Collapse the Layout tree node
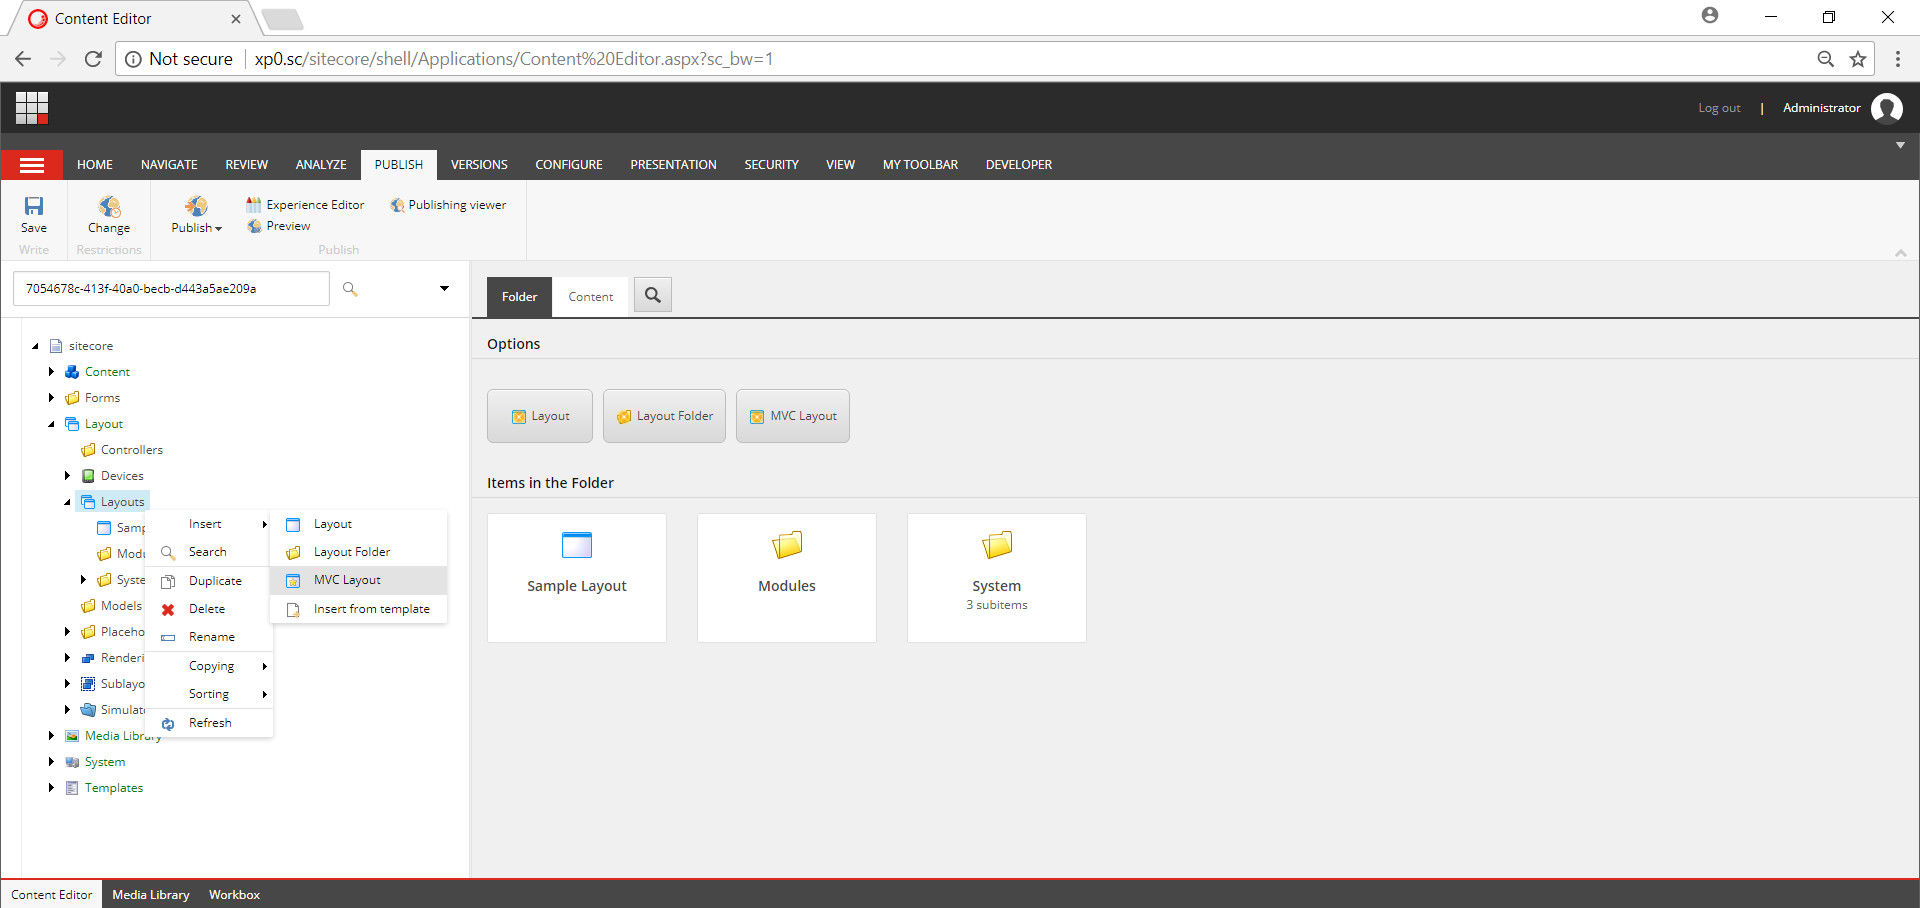 (51, 424)
